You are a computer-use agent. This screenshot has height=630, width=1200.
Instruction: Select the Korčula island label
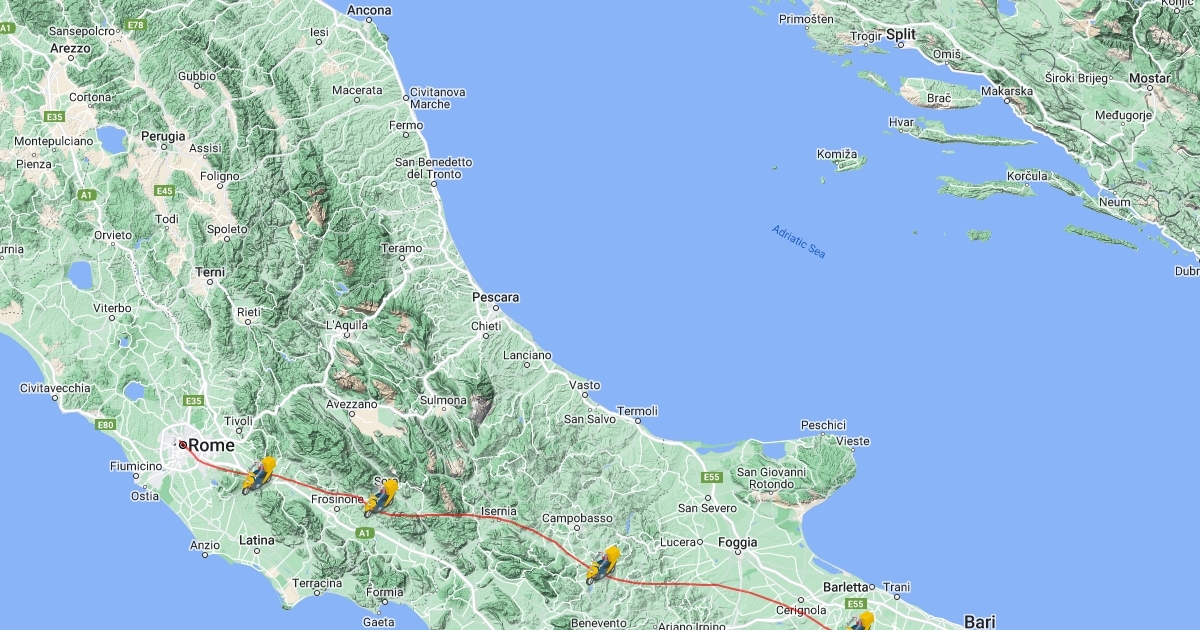click(1027, 176)
